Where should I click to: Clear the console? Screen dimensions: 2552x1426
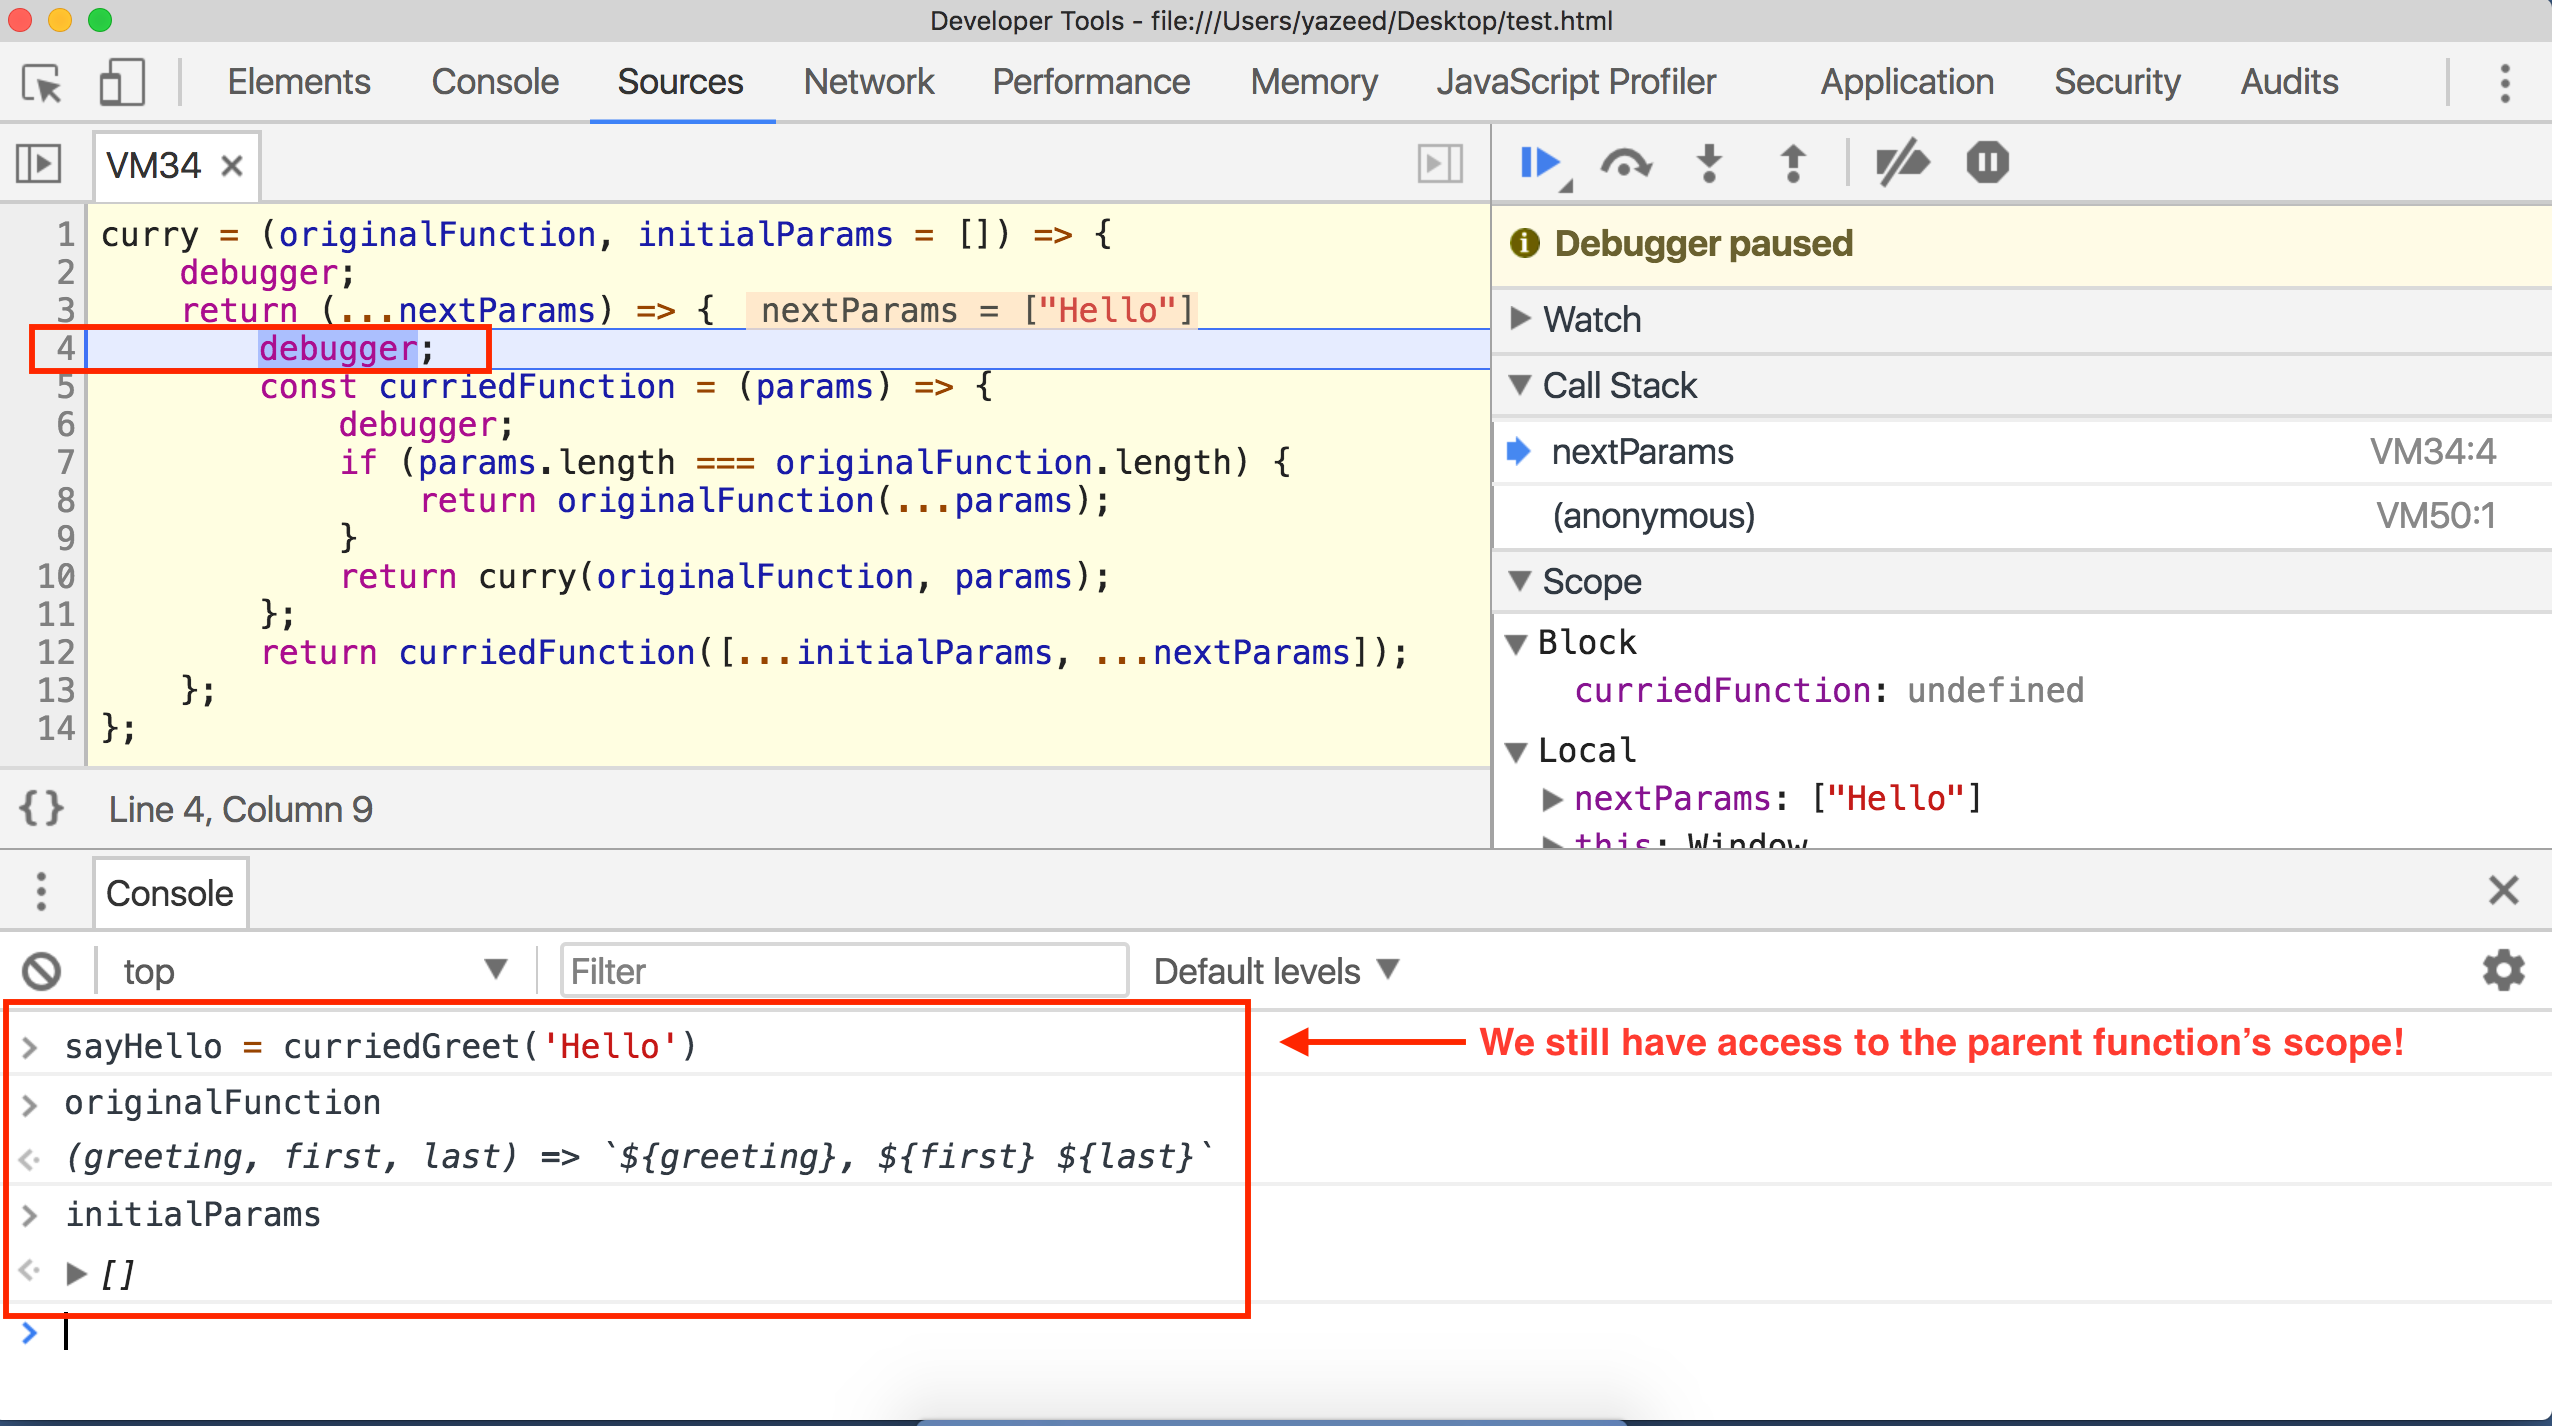pos(41,969)
